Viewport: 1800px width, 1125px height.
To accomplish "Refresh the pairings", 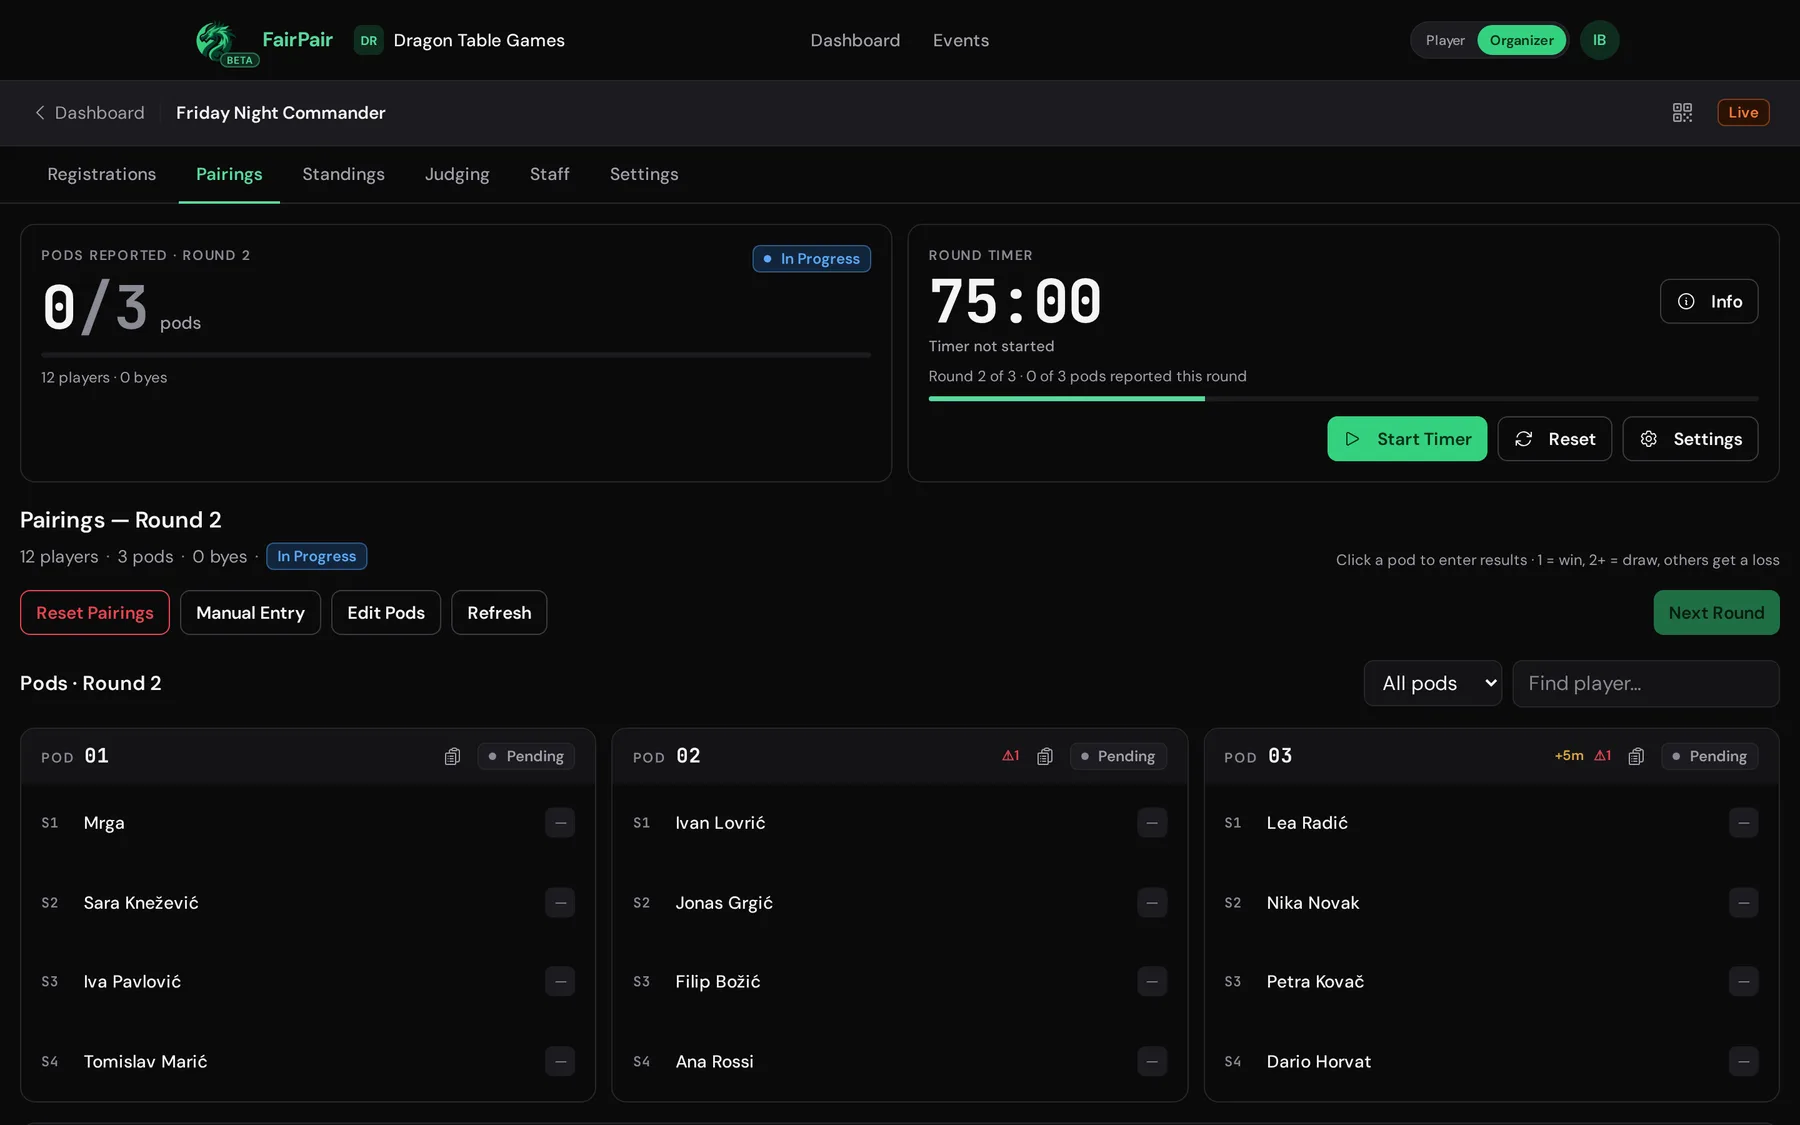I will pyautogui.click(x=499, y=613).
